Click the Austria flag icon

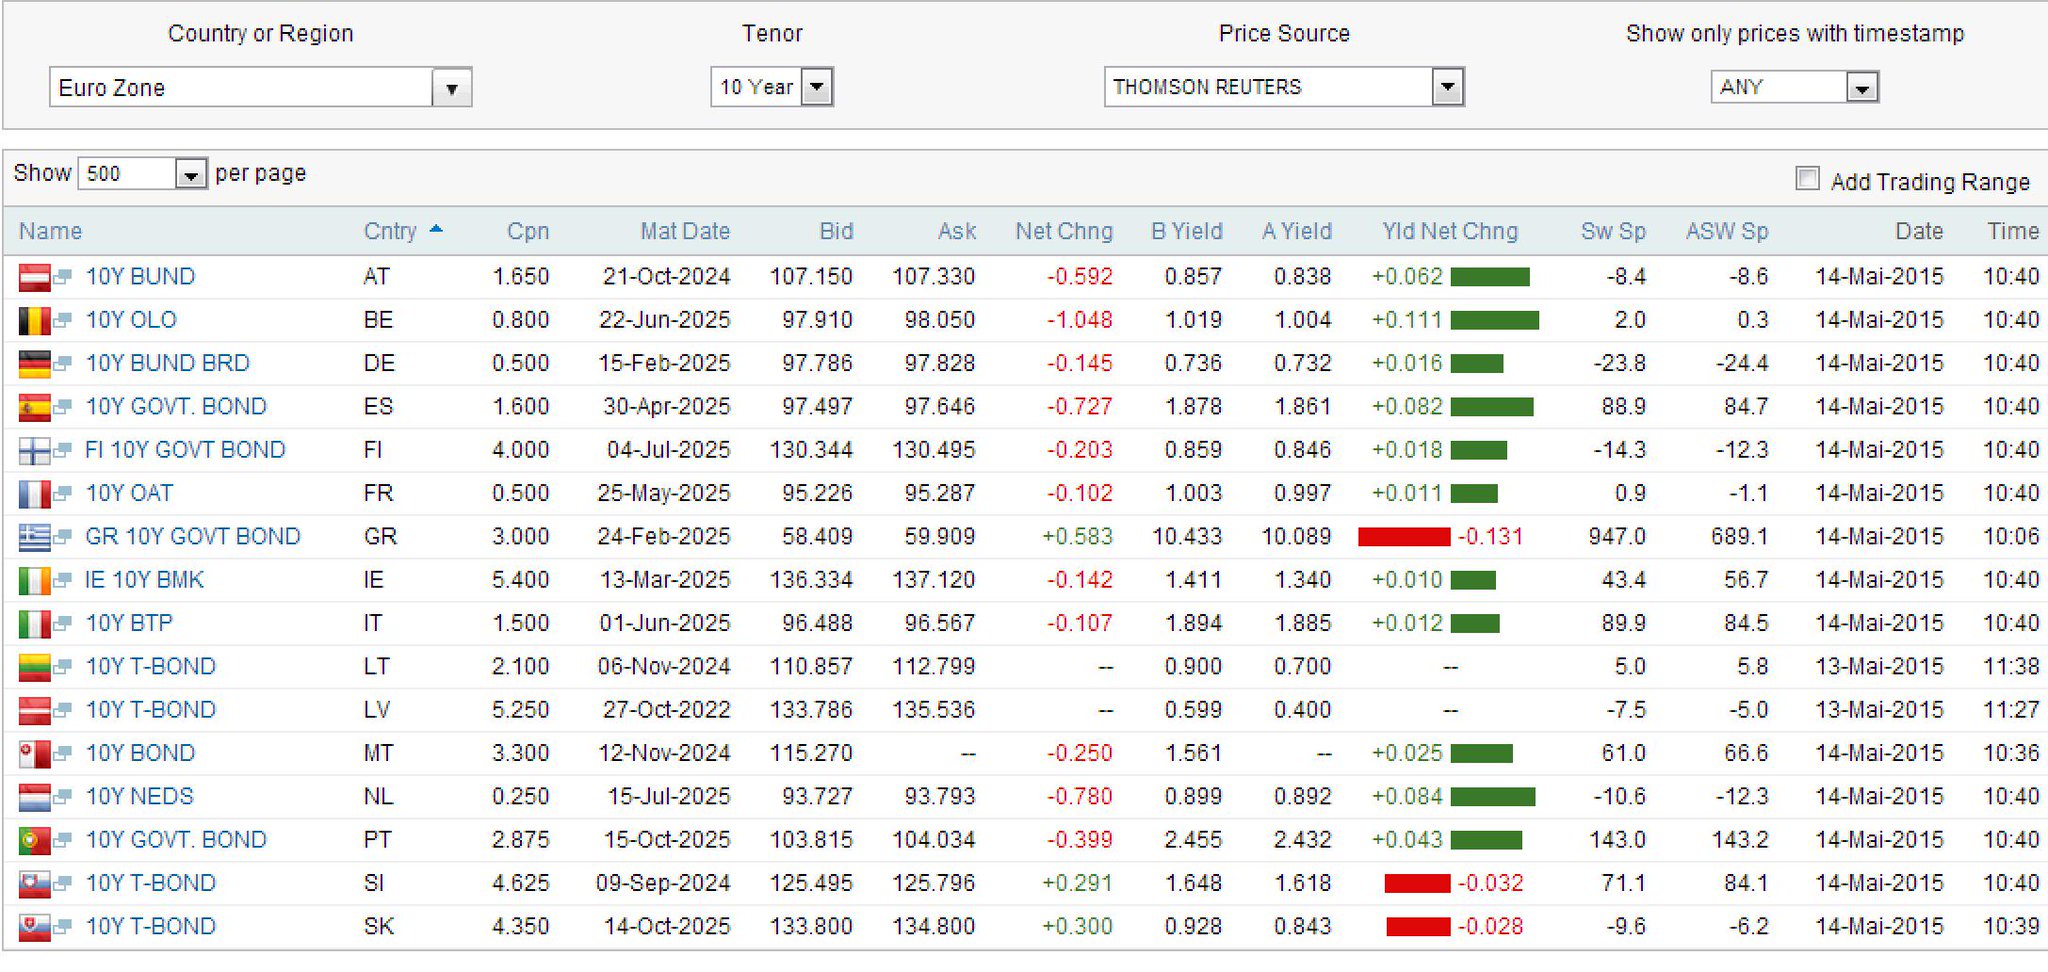(x=34, y=277)
